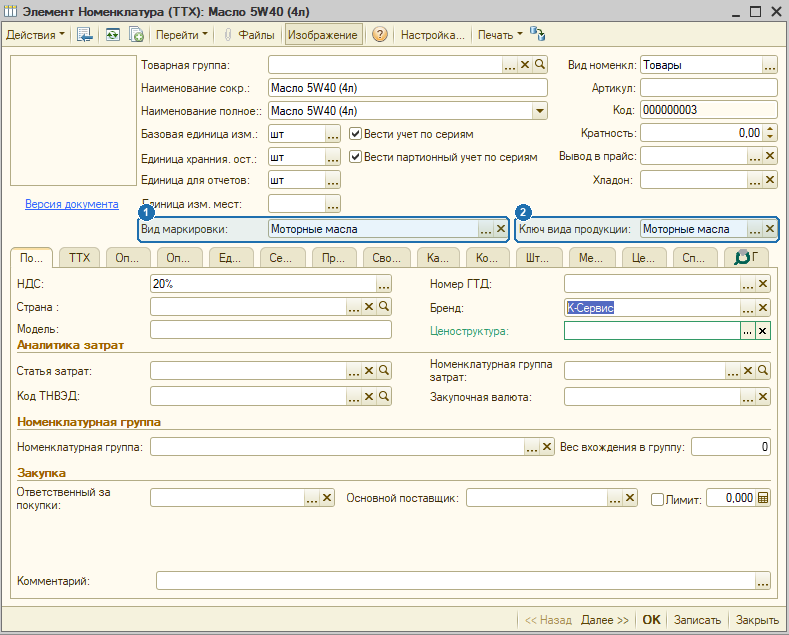This screenshot has width=789, height=635.
Task: Click the empty image preview box
Action: pyautogui.click(x=73, y=121)
